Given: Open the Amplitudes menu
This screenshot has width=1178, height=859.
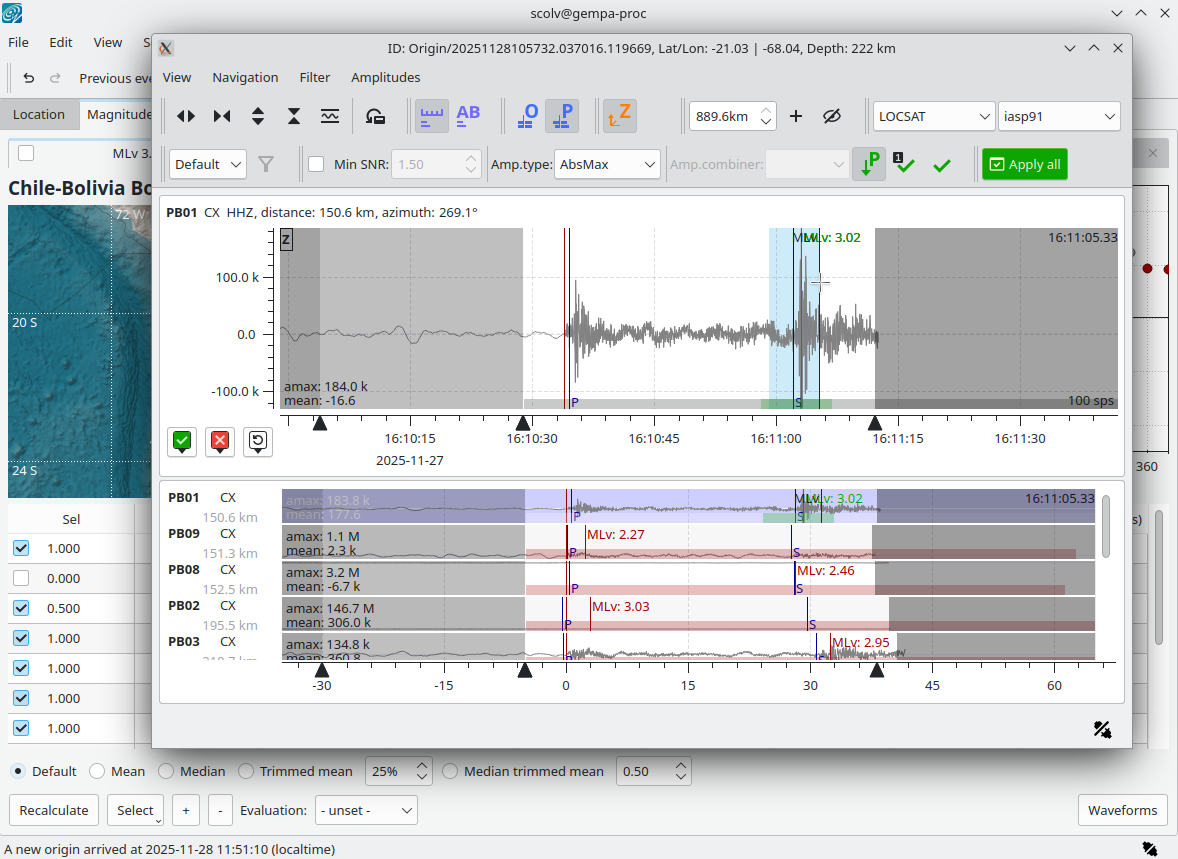Looking at the screenshot, I should [385, 77].
